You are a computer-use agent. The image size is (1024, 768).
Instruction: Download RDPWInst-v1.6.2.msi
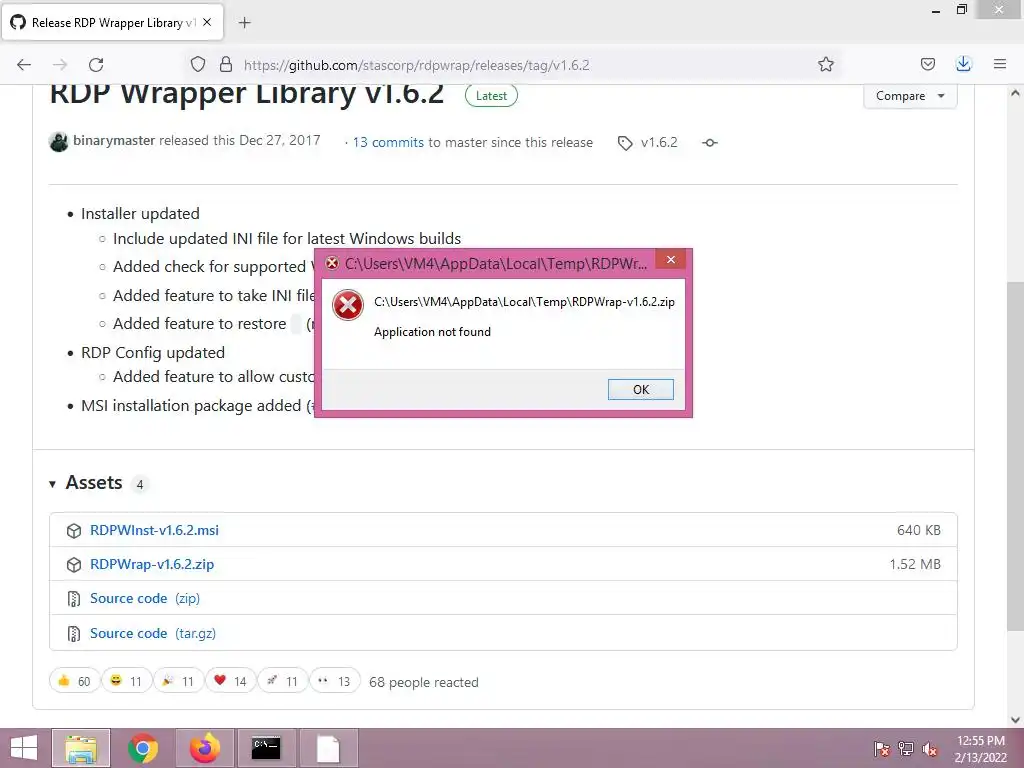154,530
